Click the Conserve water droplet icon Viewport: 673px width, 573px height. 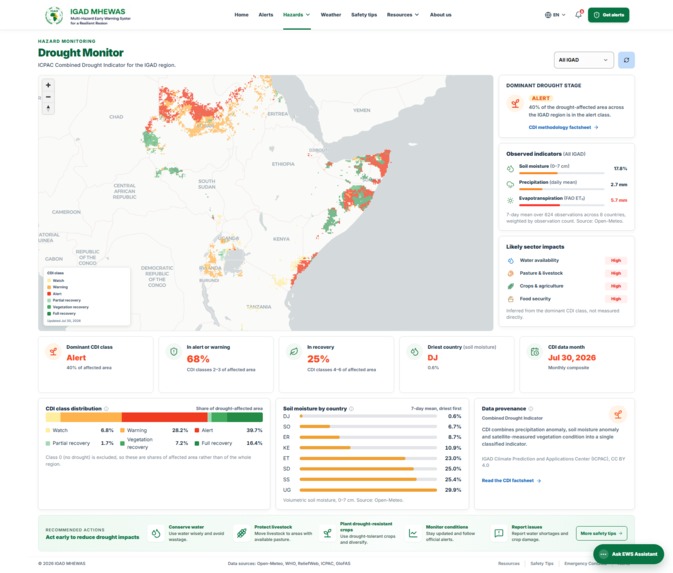[156, 533]
